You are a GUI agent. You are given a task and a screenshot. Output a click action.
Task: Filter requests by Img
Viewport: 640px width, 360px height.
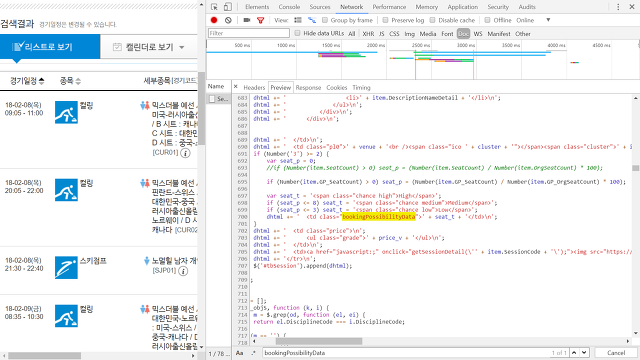coord(409,34)
